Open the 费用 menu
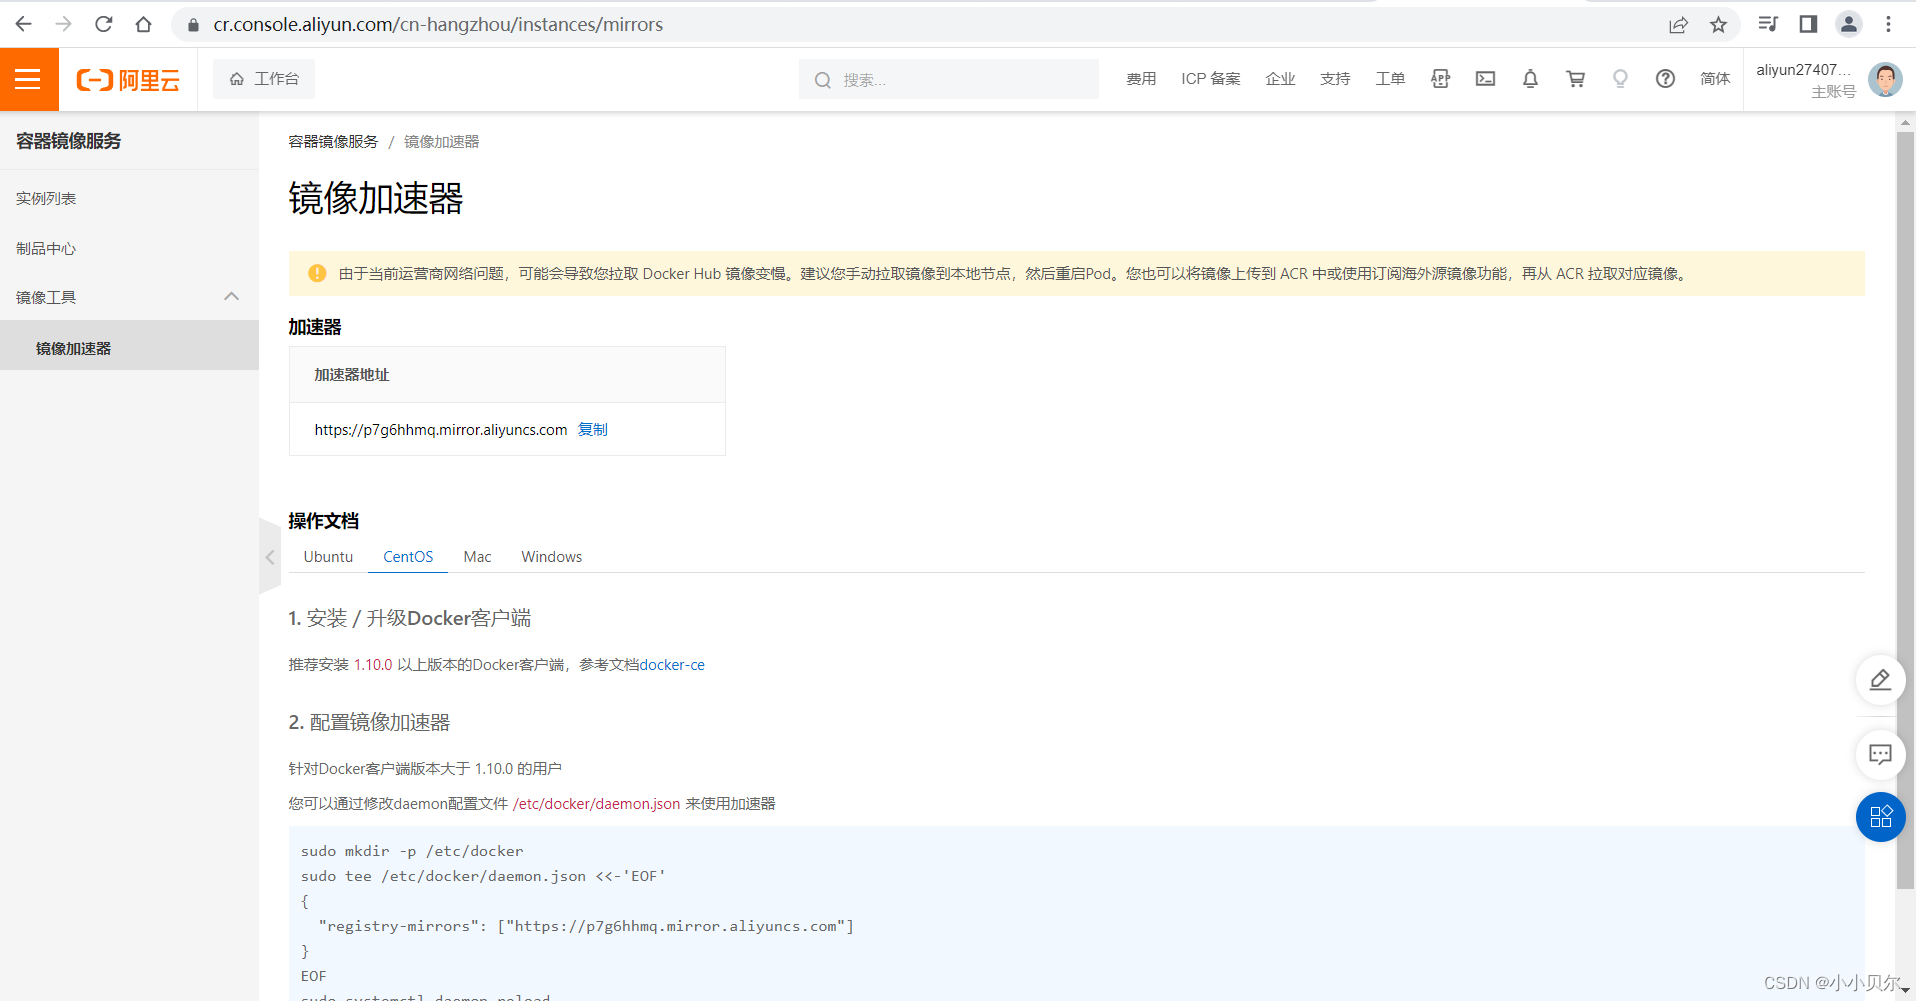The image size is (1916, 1001). coord(1141,79)
